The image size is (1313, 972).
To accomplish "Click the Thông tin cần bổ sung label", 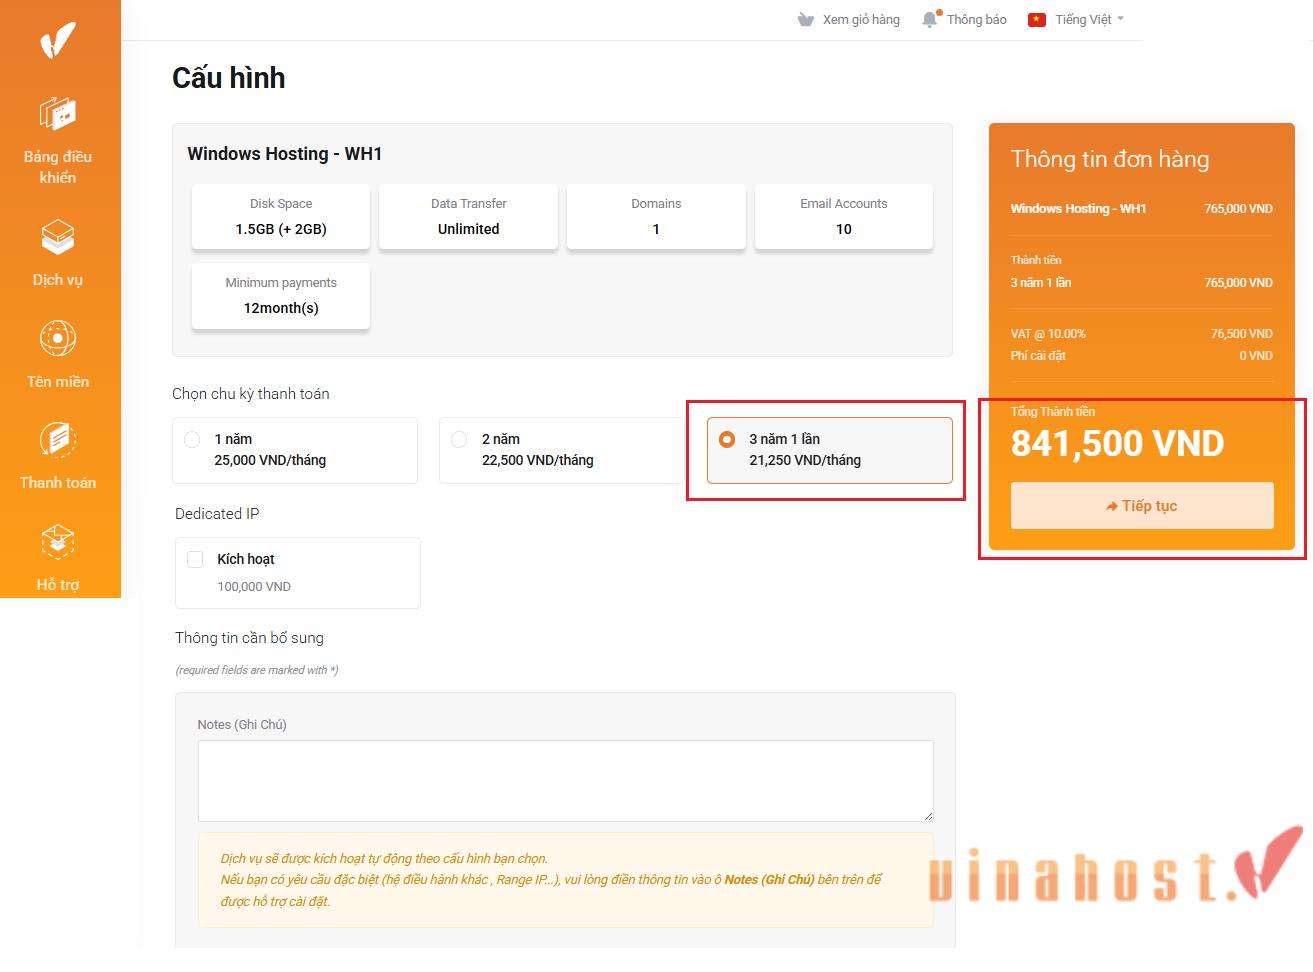I will click(249, 638).
